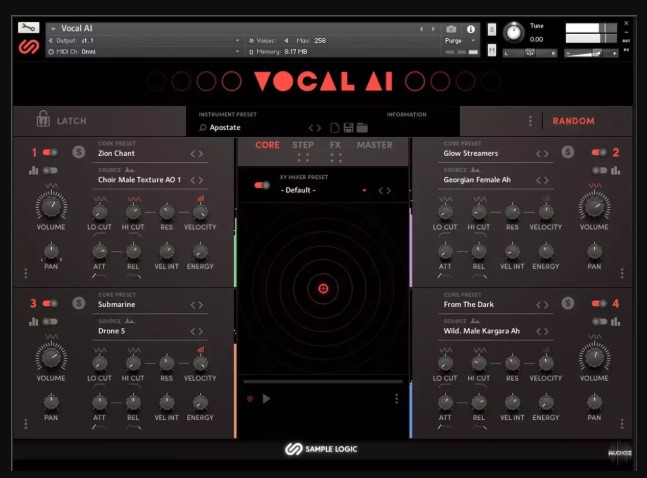Open options menu dots next to Random
The image size is (647, 478).
point(530,121)
